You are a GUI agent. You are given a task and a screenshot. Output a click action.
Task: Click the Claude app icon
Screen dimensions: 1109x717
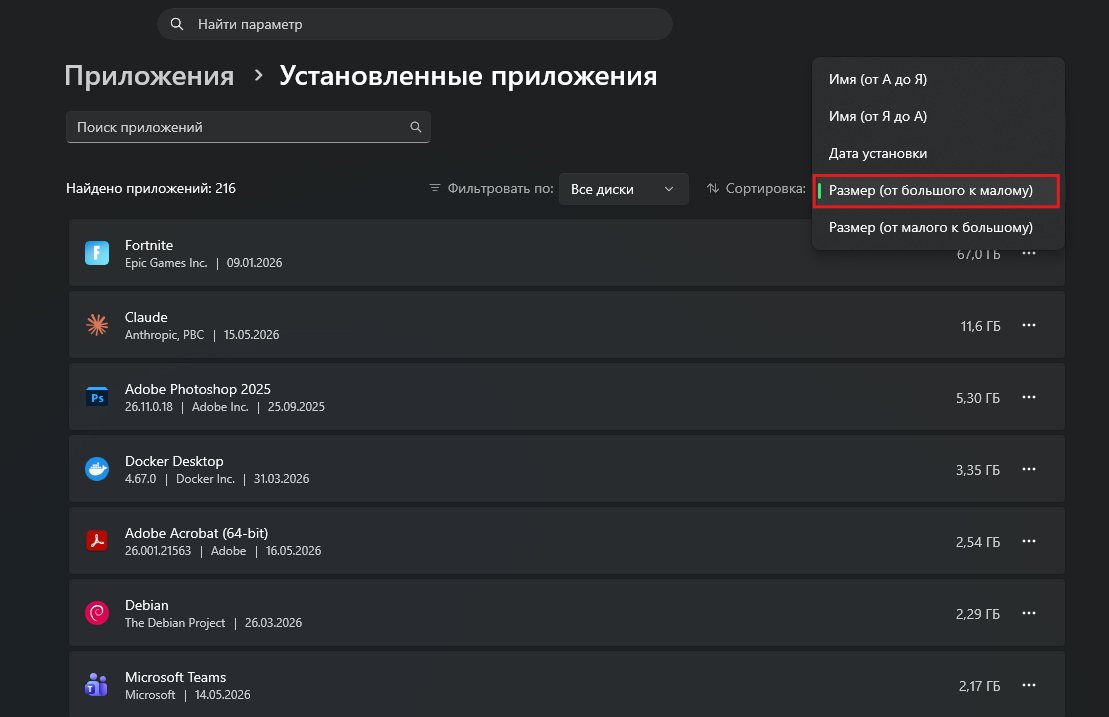pos(97,325)
